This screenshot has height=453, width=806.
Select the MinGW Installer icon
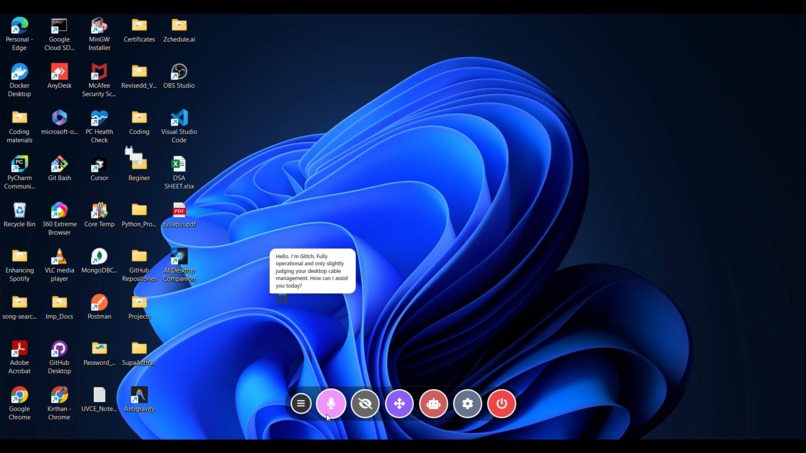pos(99,34)
